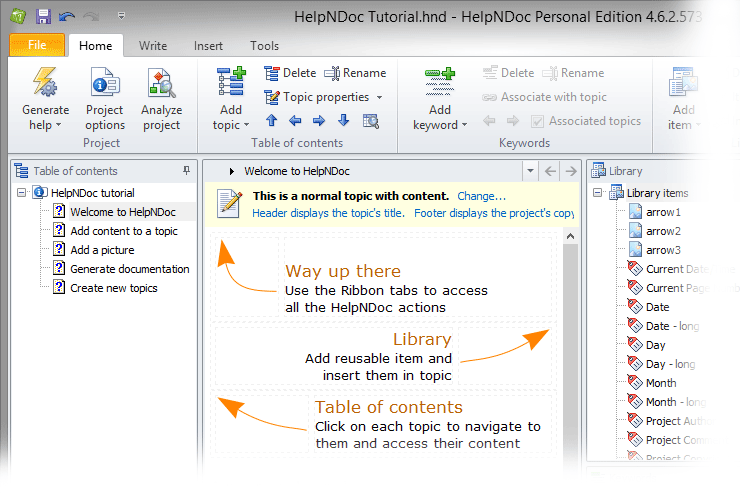Click the Save icon in quick access toolbar
Image resolution: width=740 pixels, height=500 pixels.
click(x=43, y=17)
